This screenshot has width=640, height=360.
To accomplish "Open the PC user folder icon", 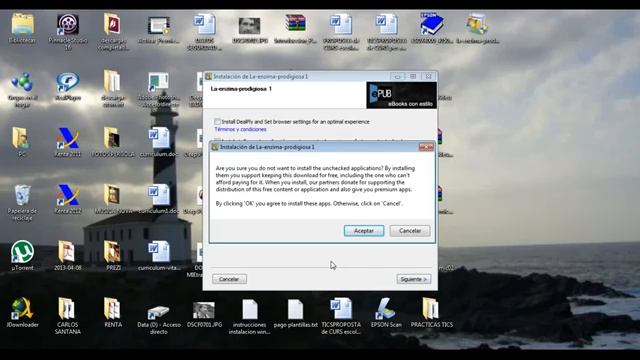I will pos(21,142).
